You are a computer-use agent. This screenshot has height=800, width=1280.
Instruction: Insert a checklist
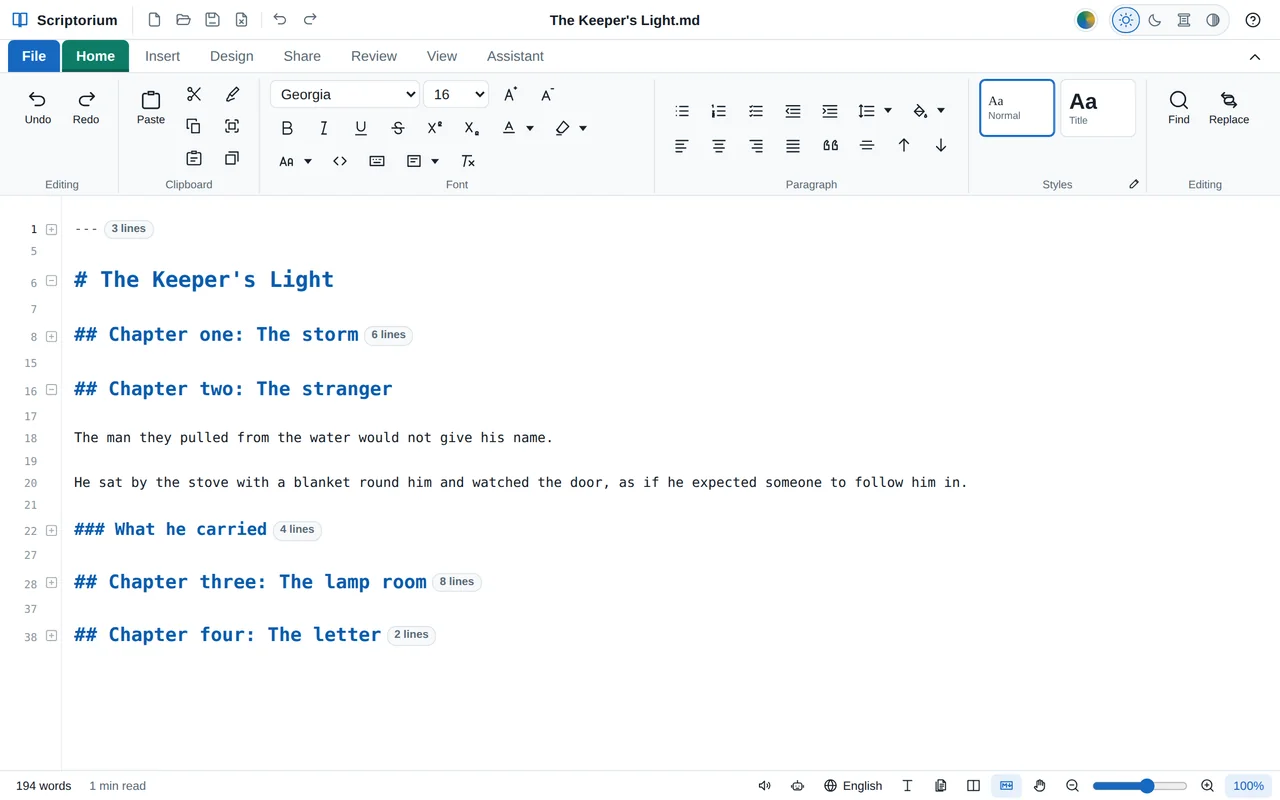point(756,111)
